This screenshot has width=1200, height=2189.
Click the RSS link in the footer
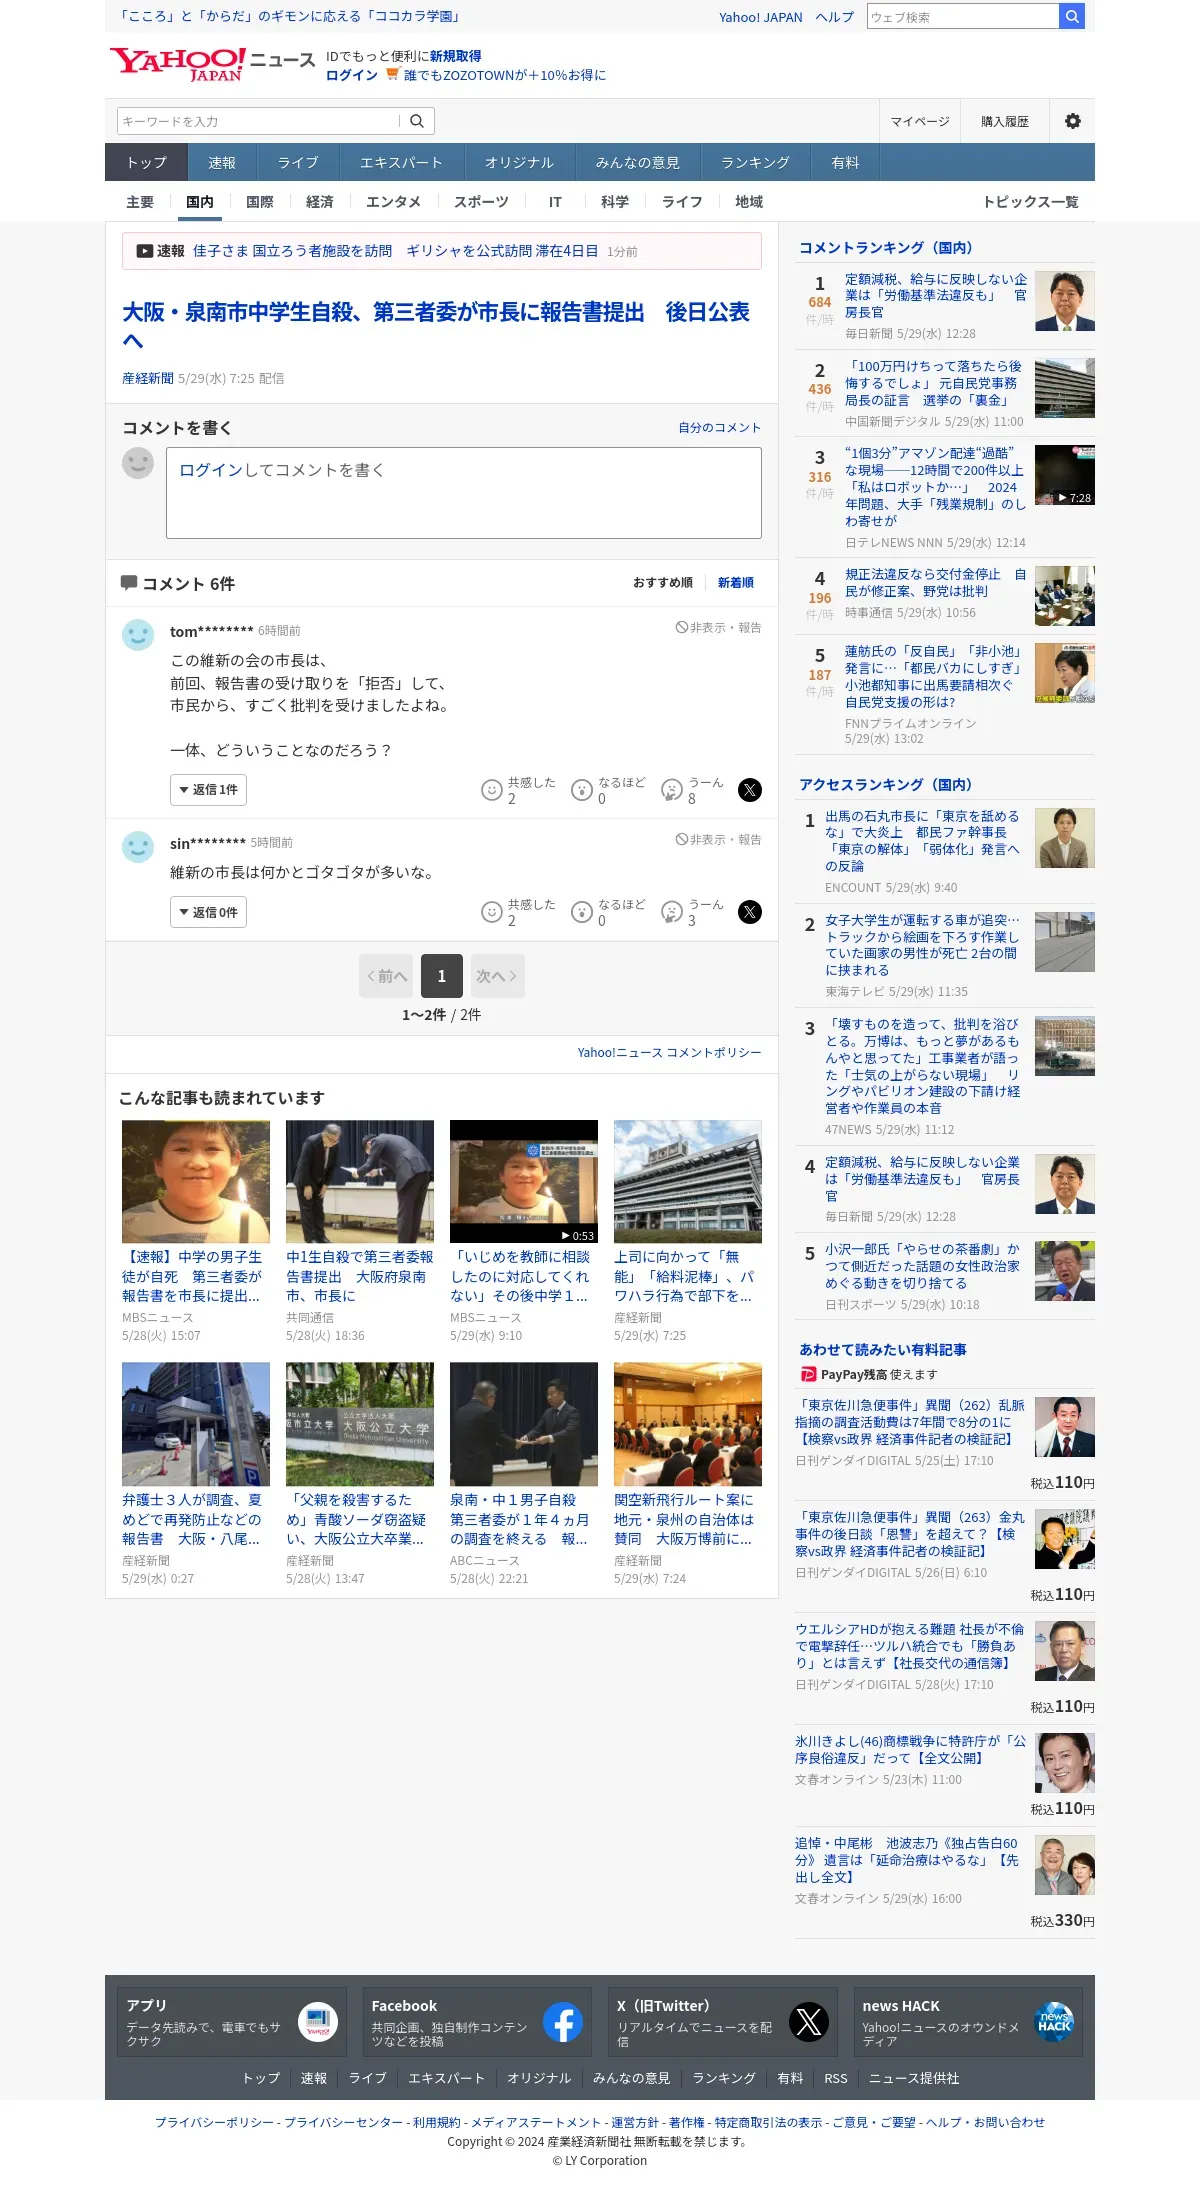coord(836,2078)
